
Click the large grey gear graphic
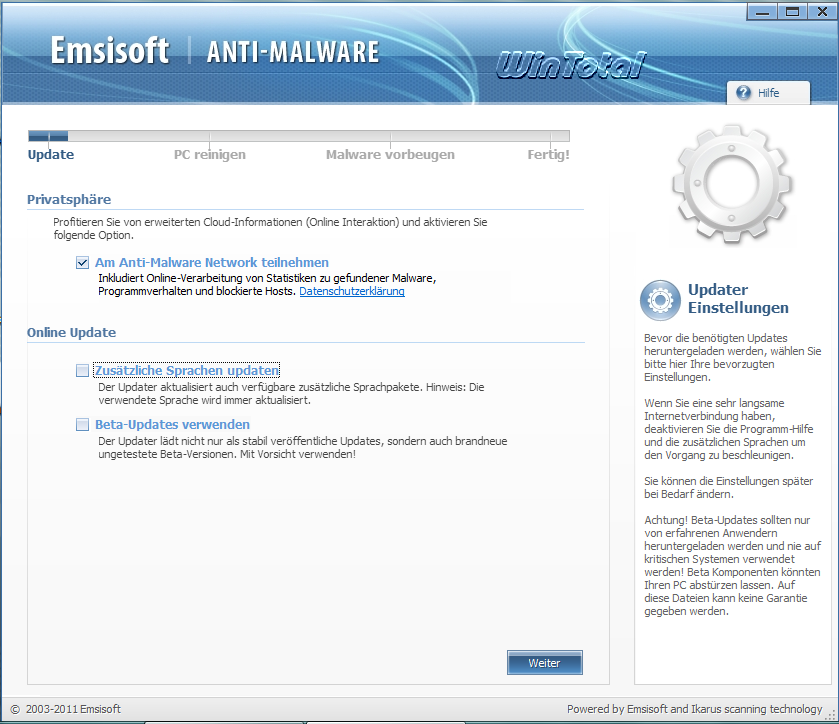pyautogui.click(x=731, y=183)
